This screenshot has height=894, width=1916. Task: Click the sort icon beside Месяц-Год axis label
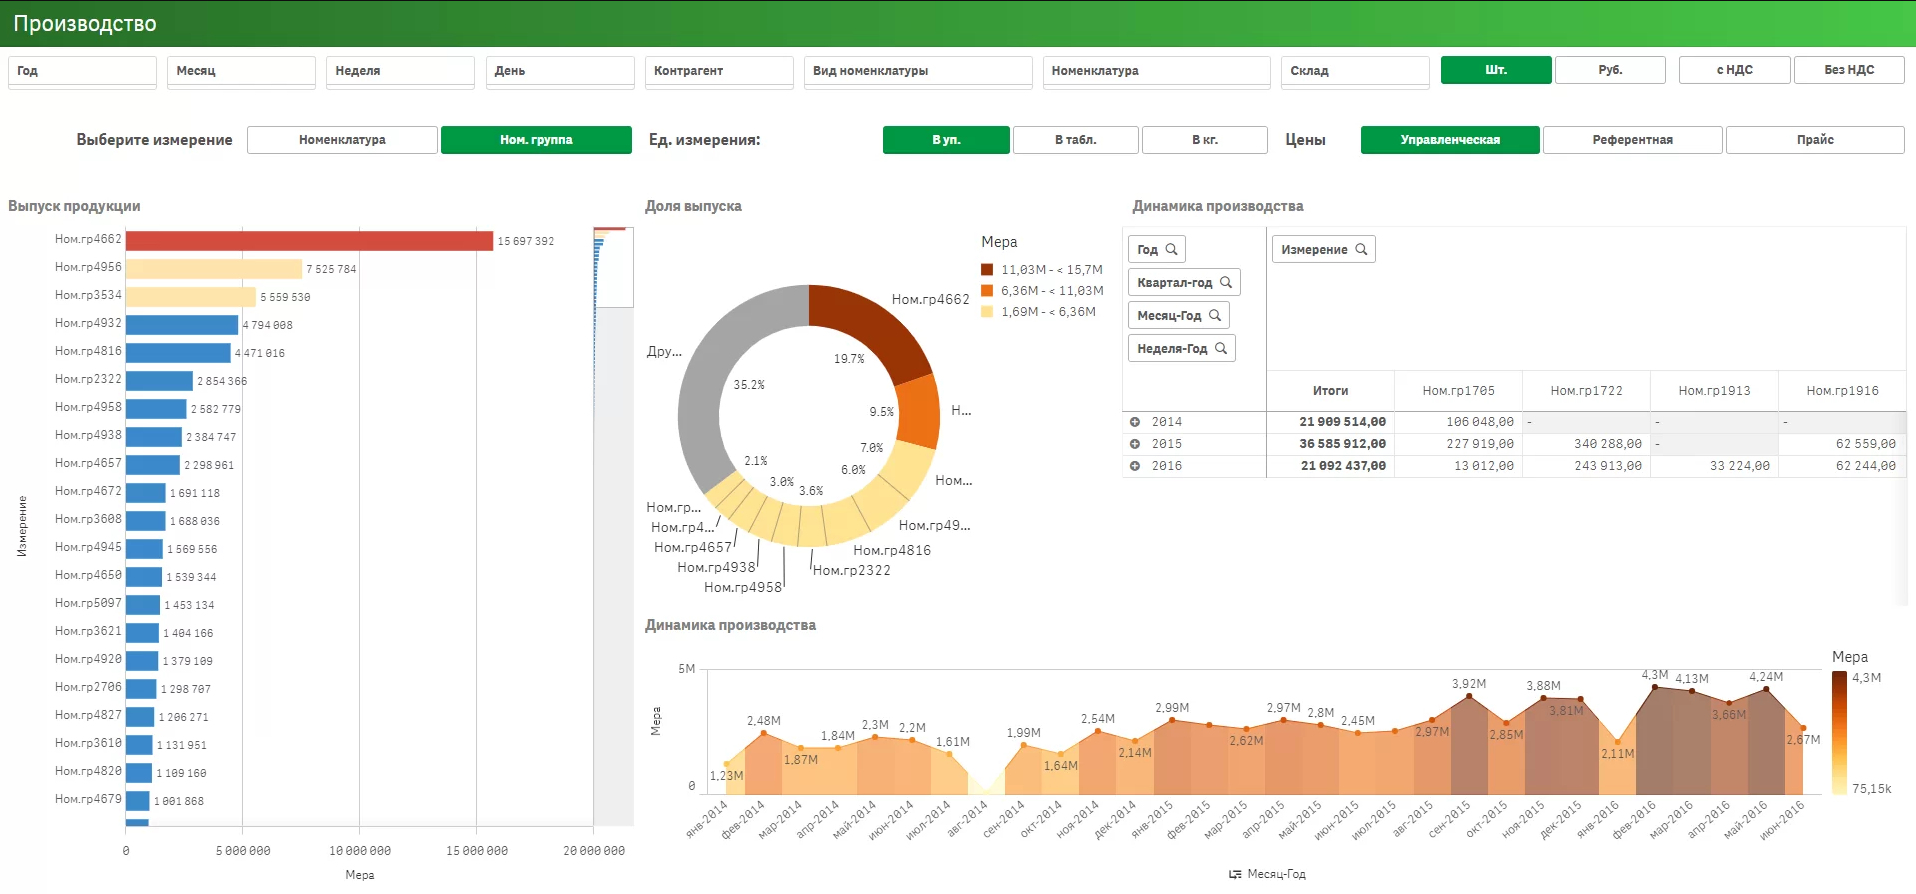[x=1235, y=874]
